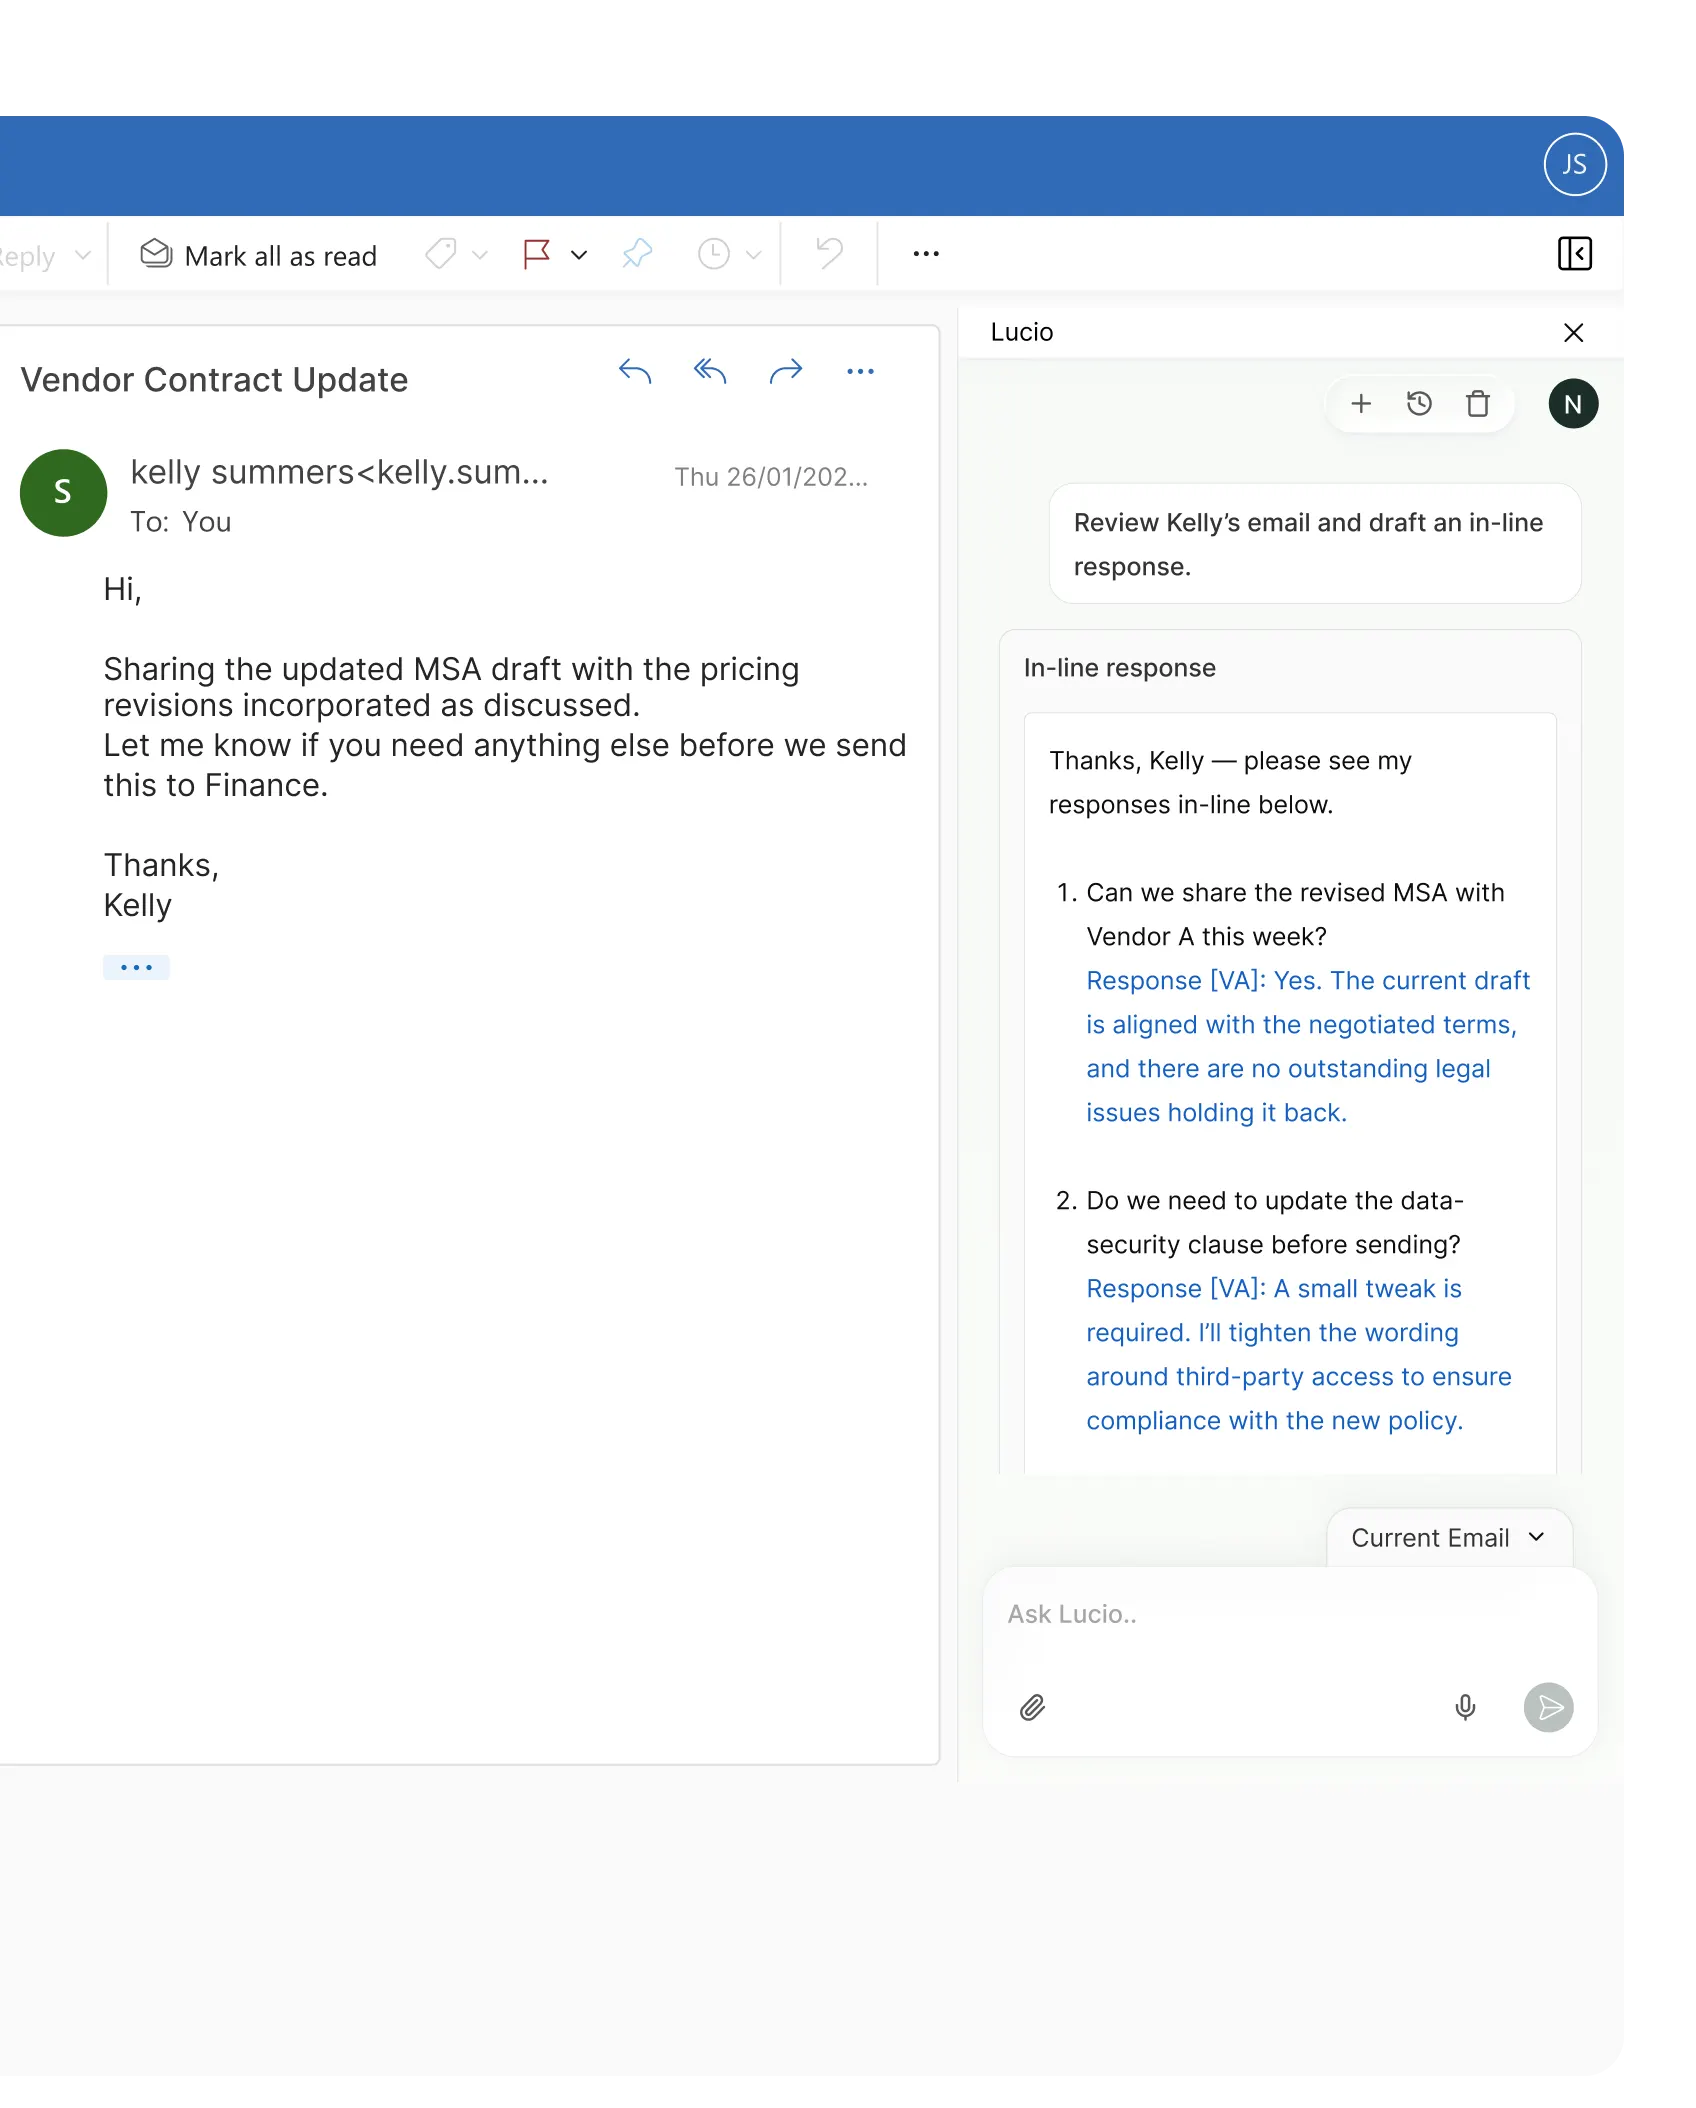
Task: Click question 'Can we share the revised MSA'
Action: point(1295,914)
